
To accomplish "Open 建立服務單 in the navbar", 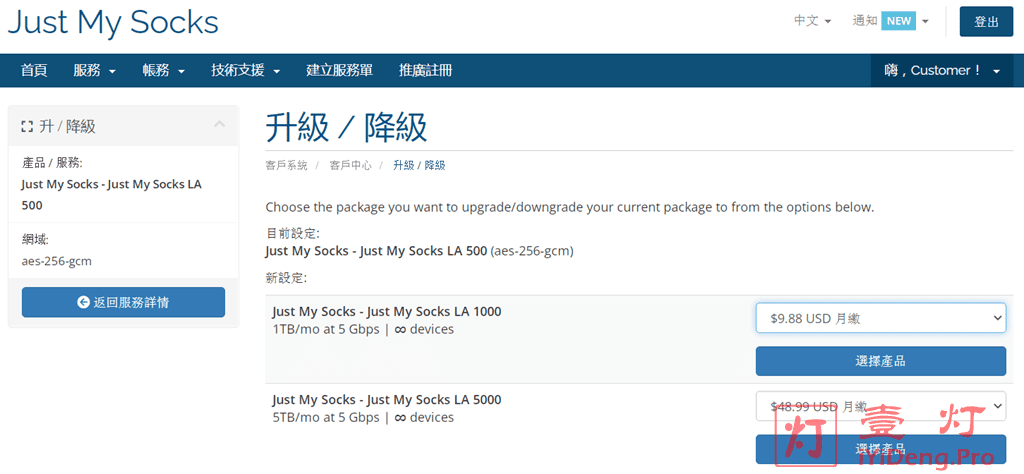I will pyautogui.click(x=340, y=71).
